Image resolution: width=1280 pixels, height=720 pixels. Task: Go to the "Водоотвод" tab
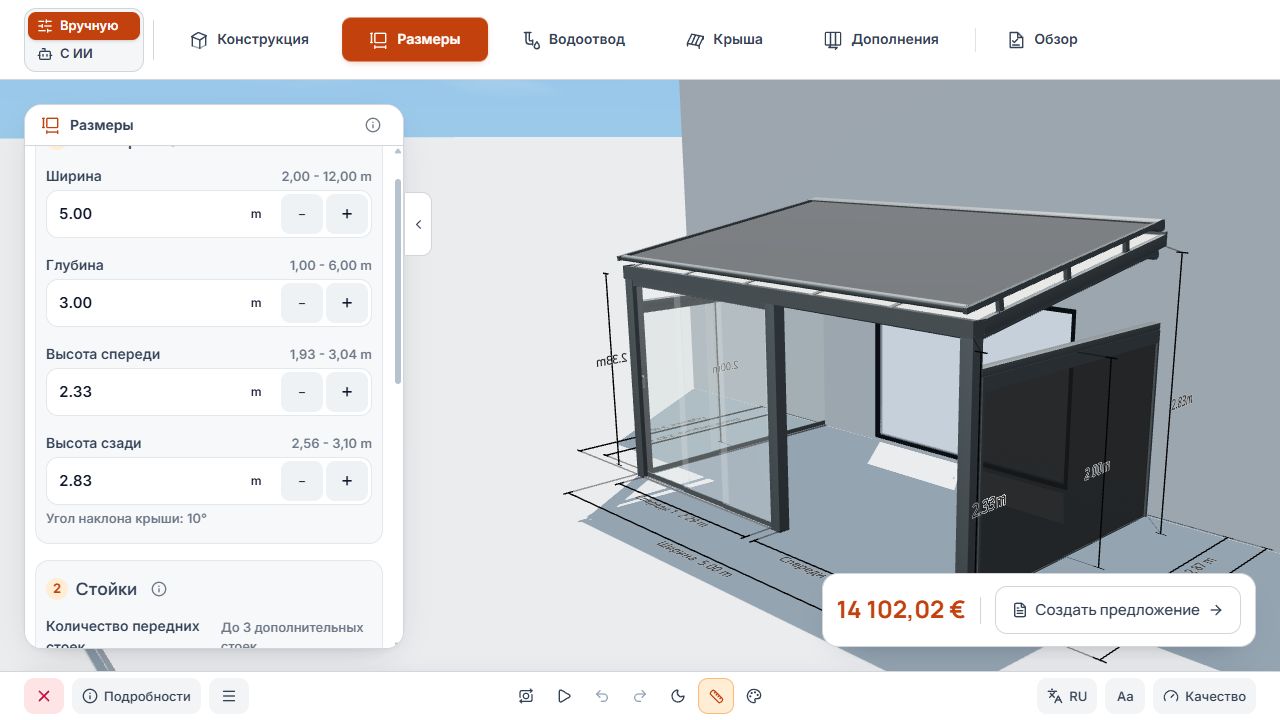tap(575, 40)
